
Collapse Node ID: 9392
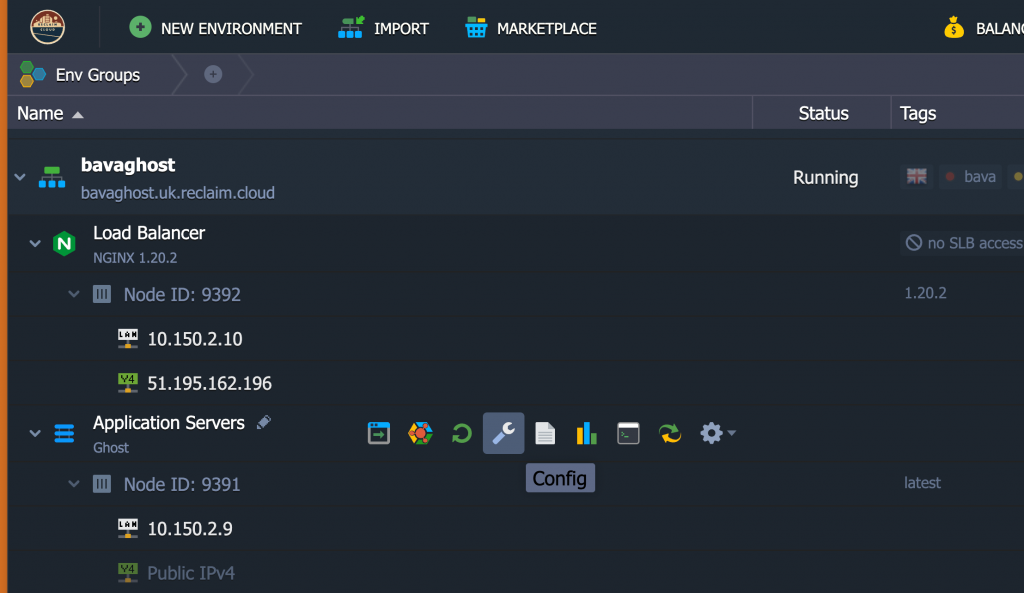coord(74,294)
